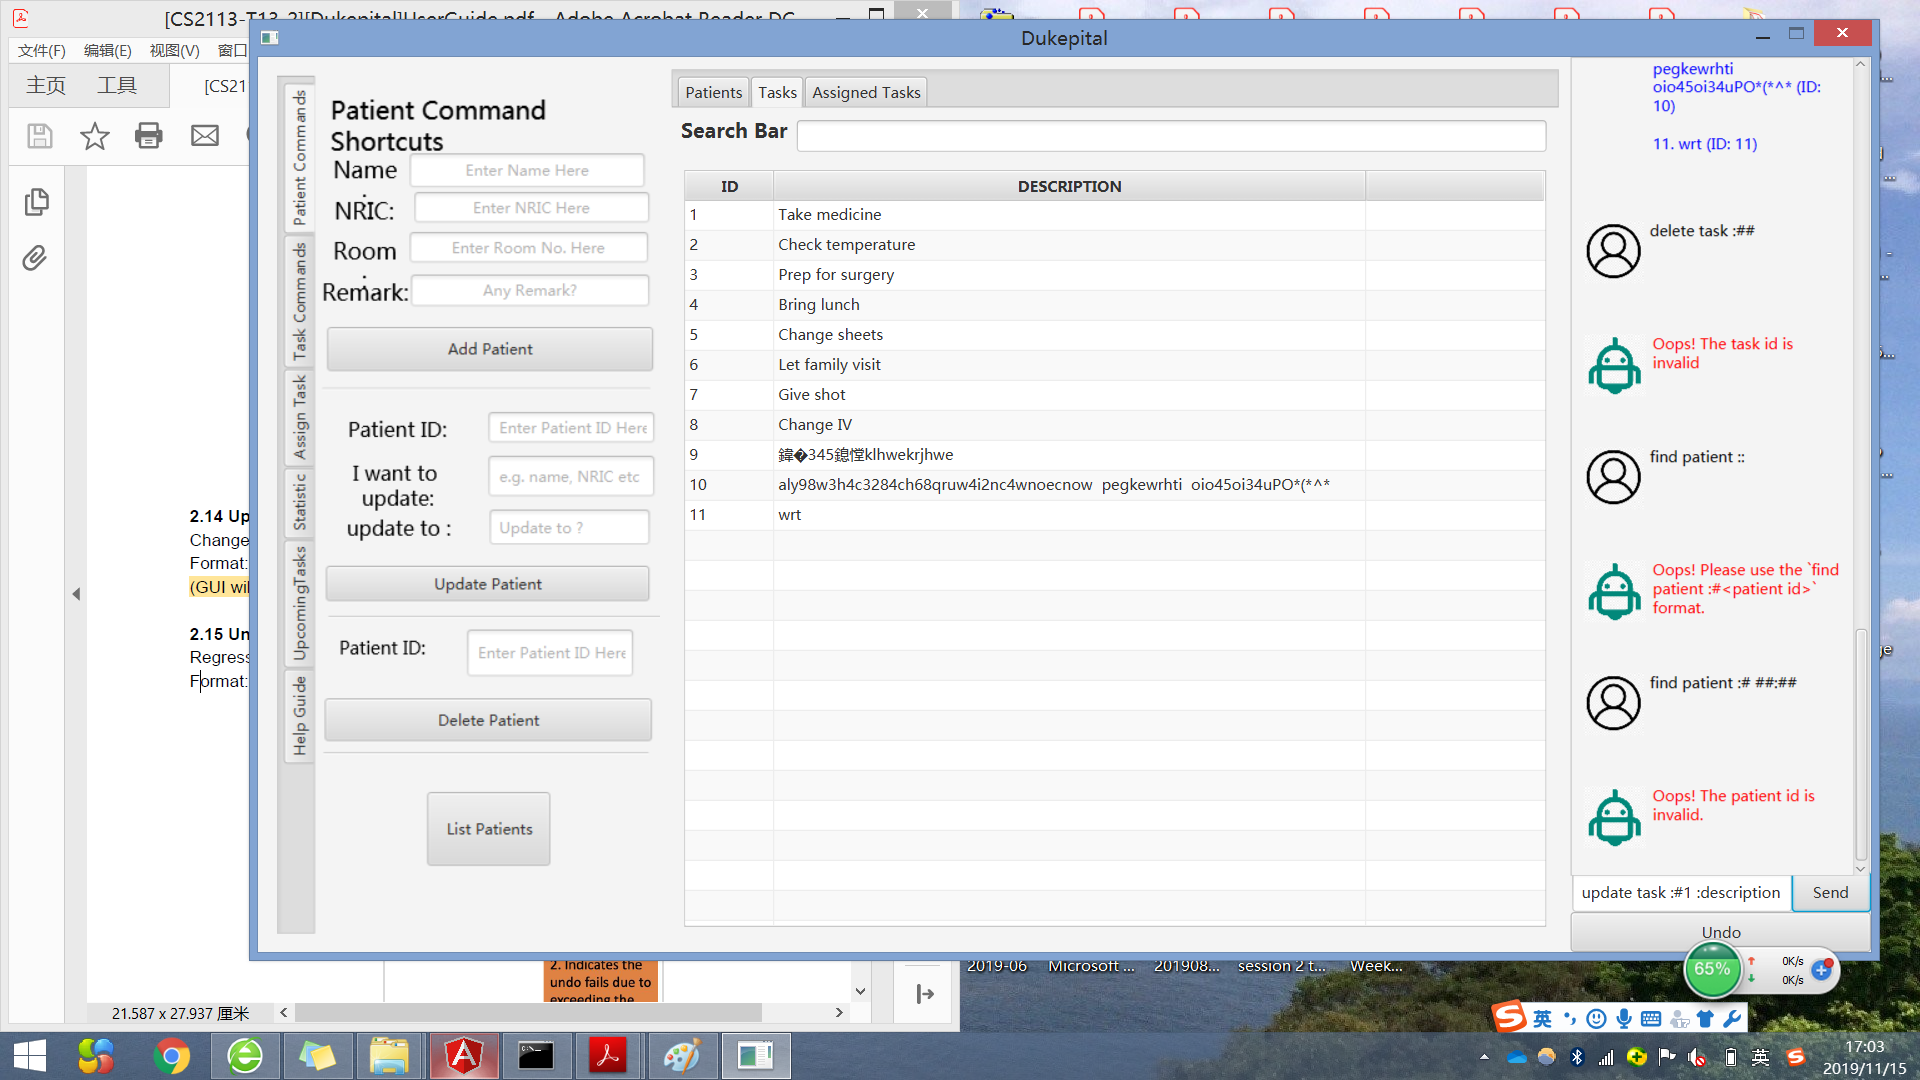Show hidden system tray icons
Screen dimensions: 1920x1080
tap(1484, 1057)
